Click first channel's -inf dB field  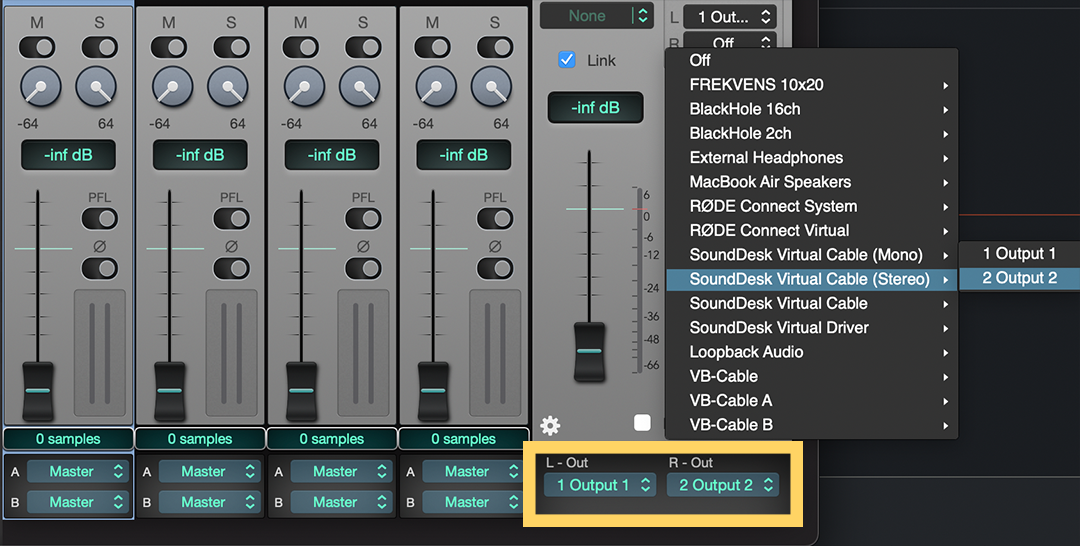(68, 155)
